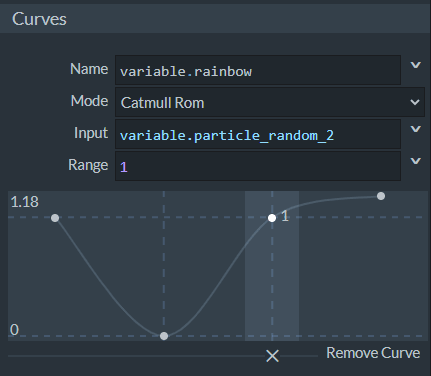Click the X icon to remove the curve
This screenshot has height=376, width=431.
(x=272, y=356)
